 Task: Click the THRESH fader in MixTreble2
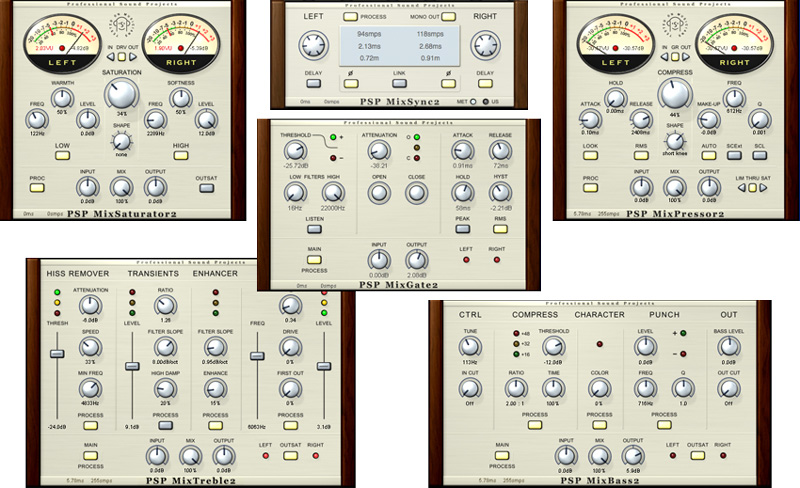pos(58,355)
